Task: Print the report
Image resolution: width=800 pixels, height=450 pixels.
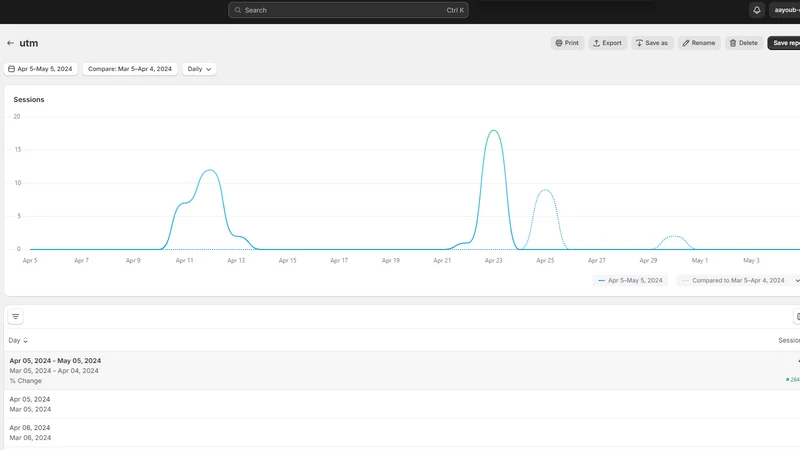Action: click(x=567, y=43)
